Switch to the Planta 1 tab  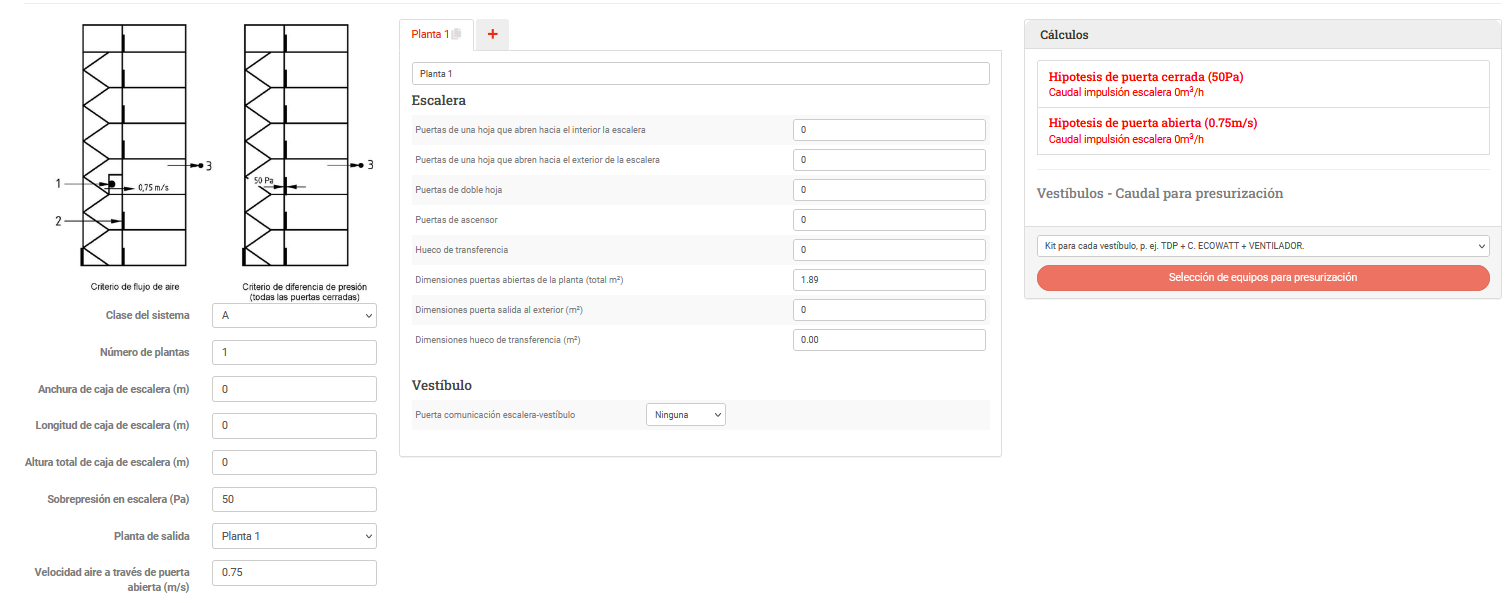pyautogui.click(x=429, y=34)
